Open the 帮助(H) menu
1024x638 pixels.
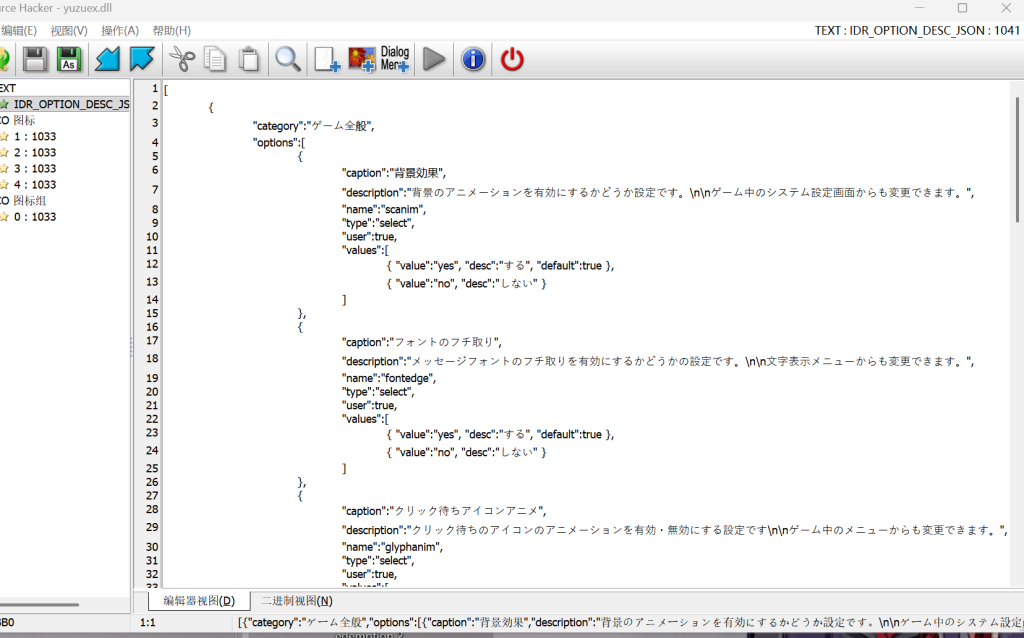(x=171, y=31)
